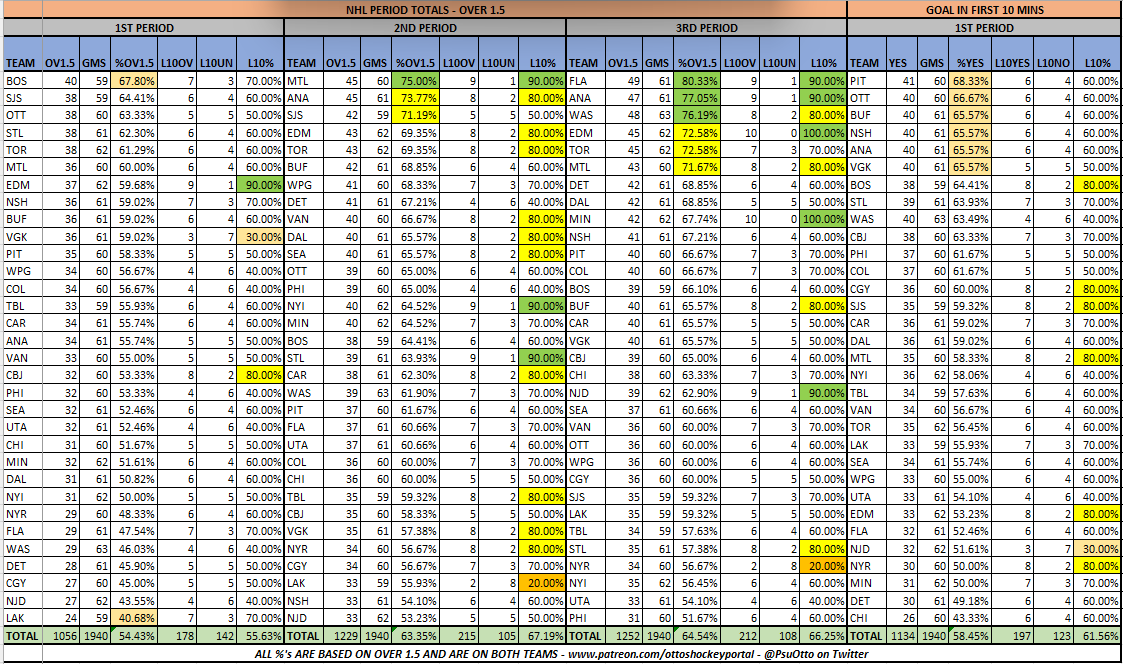Click total L10UN value 142
This screenshot has height=664, width=1123.
[216, 635]
